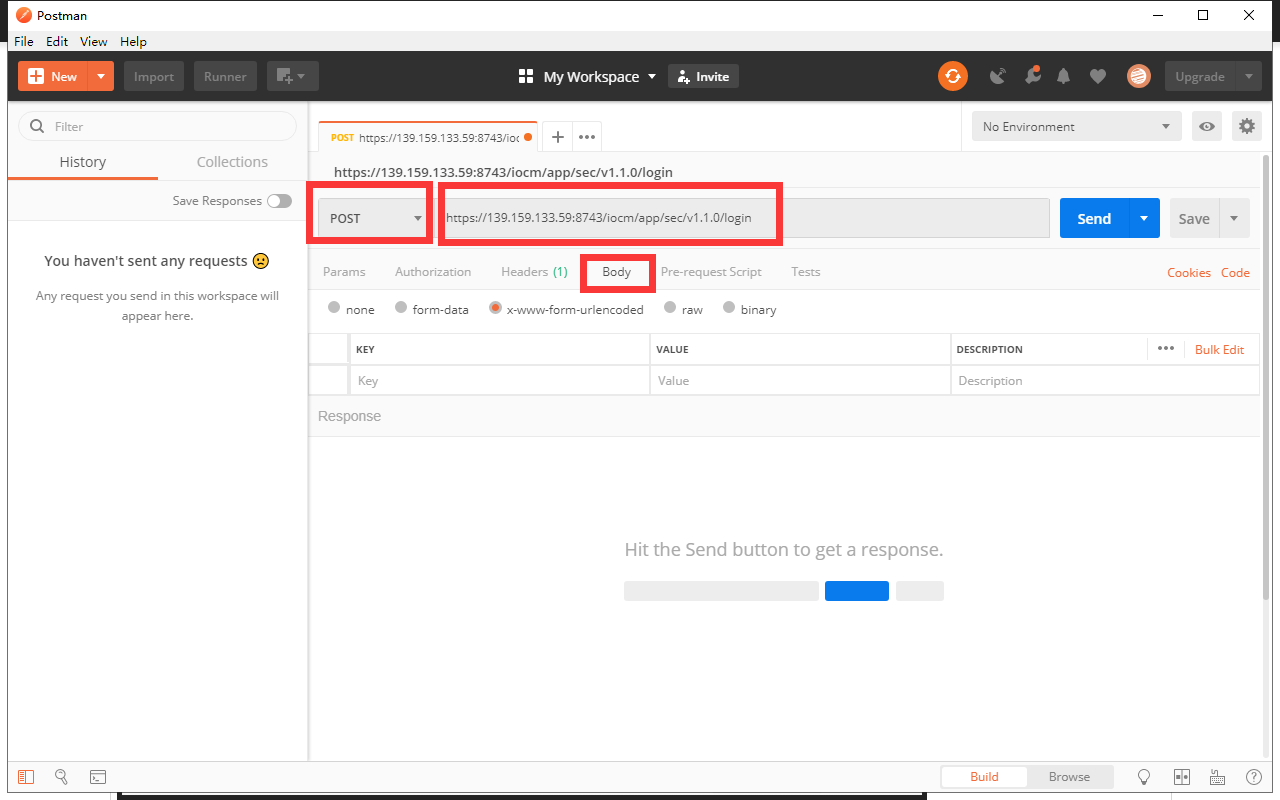
Task: Add a new request tab
Action: pyautogui.click(x=558, y=137)
